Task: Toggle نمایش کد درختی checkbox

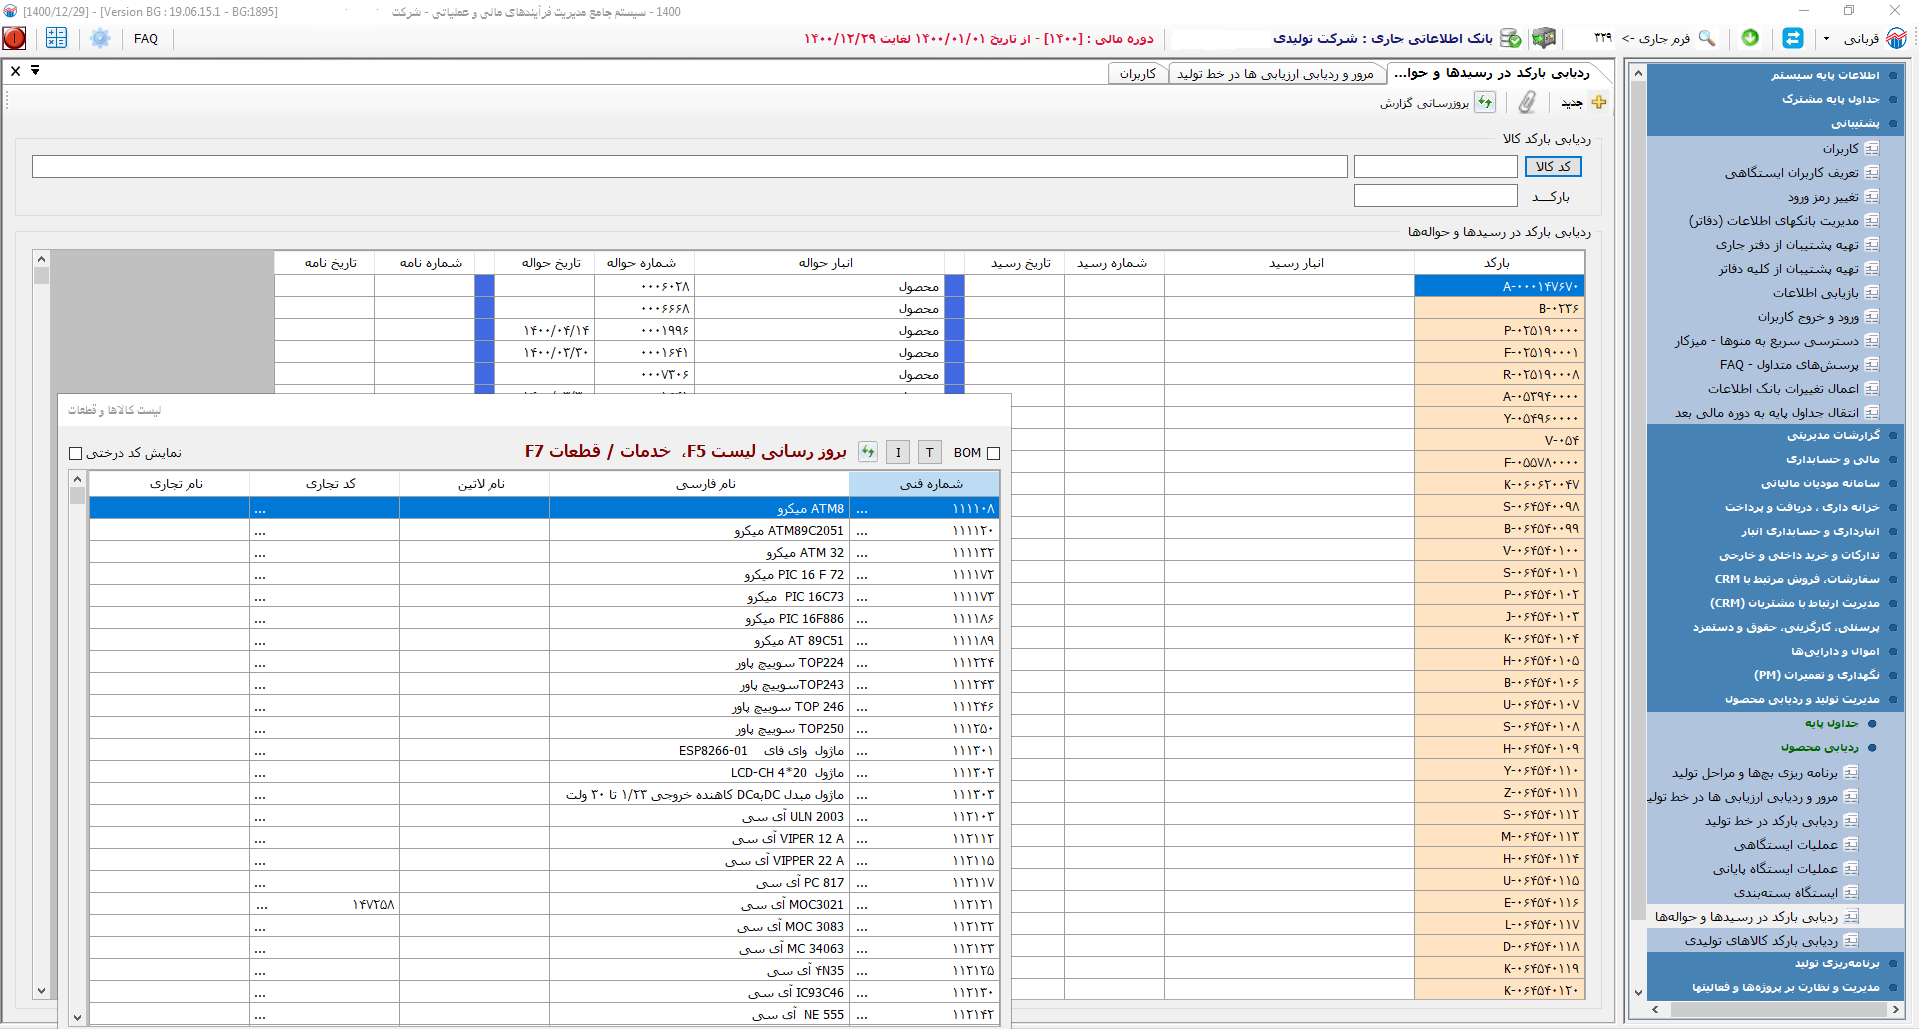Action: pyautogui.click(x=75, y=453)
